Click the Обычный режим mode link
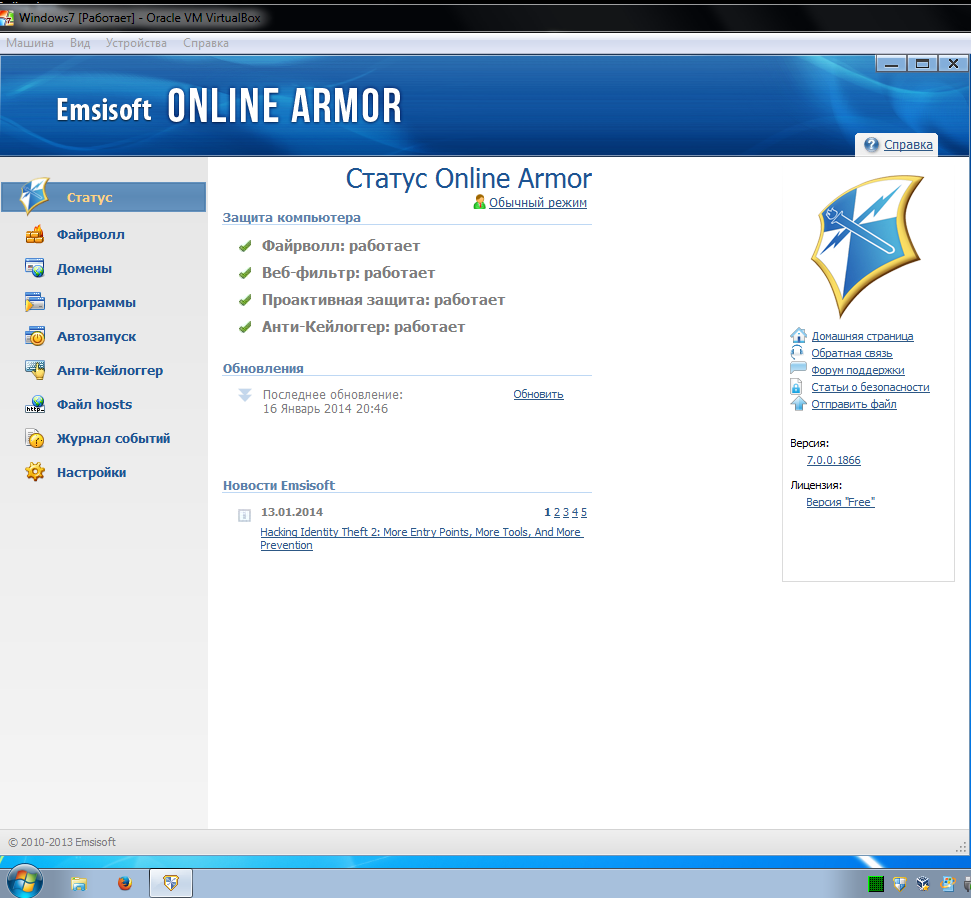This screenshot has height=898, width=971. point(538,203)
